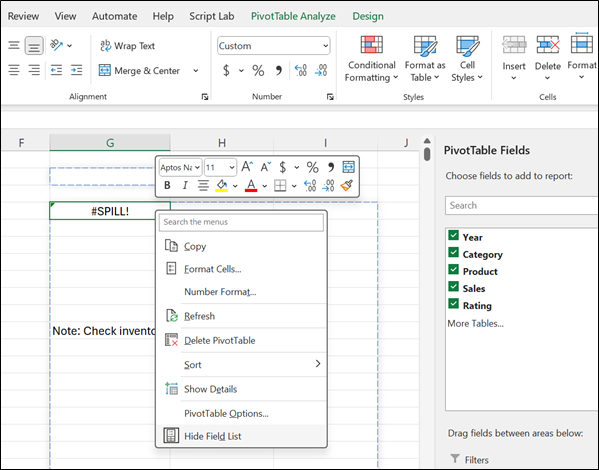This screenshot has width=599, height=470.
Task: Click the Conditional Formatting icon
Action: tap(371, 44)
